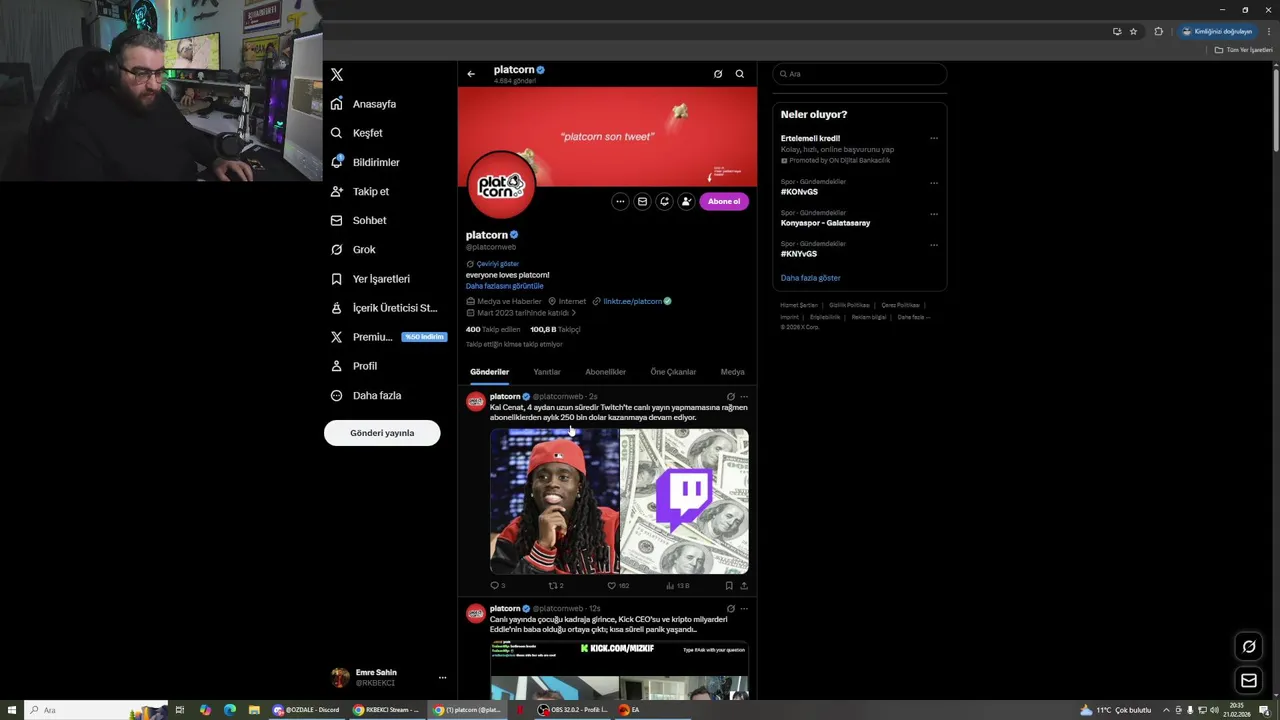Go back with the arrow icon

pyautogui.click(x=471, y=74)
